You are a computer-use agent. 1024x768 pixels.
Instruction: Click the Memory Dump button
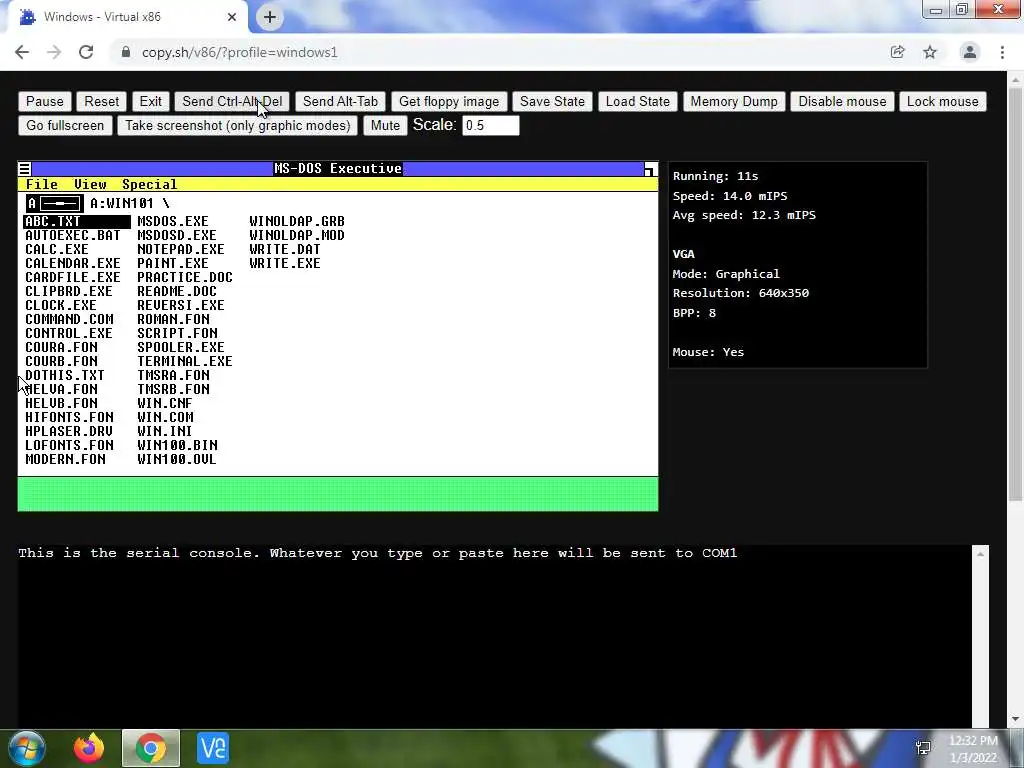pyautogui.click(x=734, y=101)
